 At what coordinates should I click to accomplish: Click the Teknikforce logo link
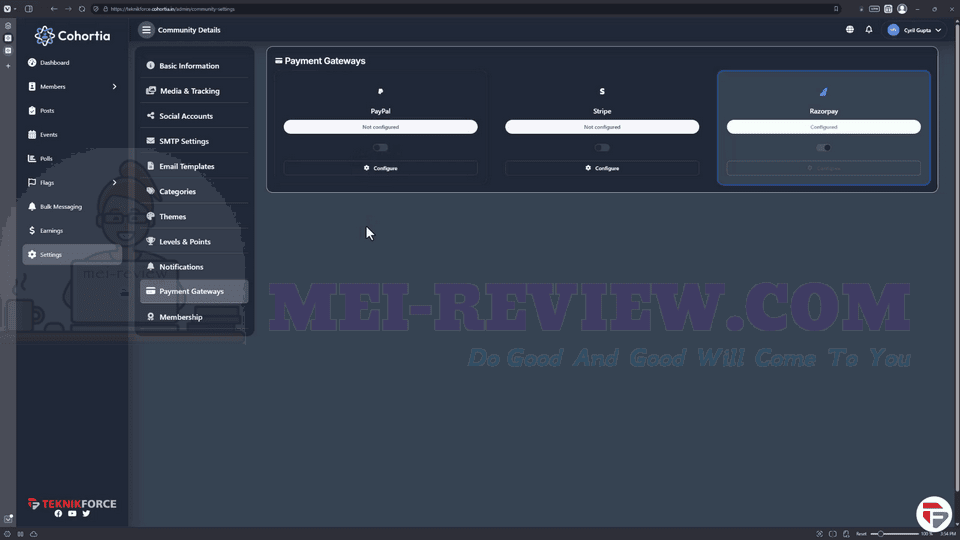pyautogui.click(x=72, y=504)
